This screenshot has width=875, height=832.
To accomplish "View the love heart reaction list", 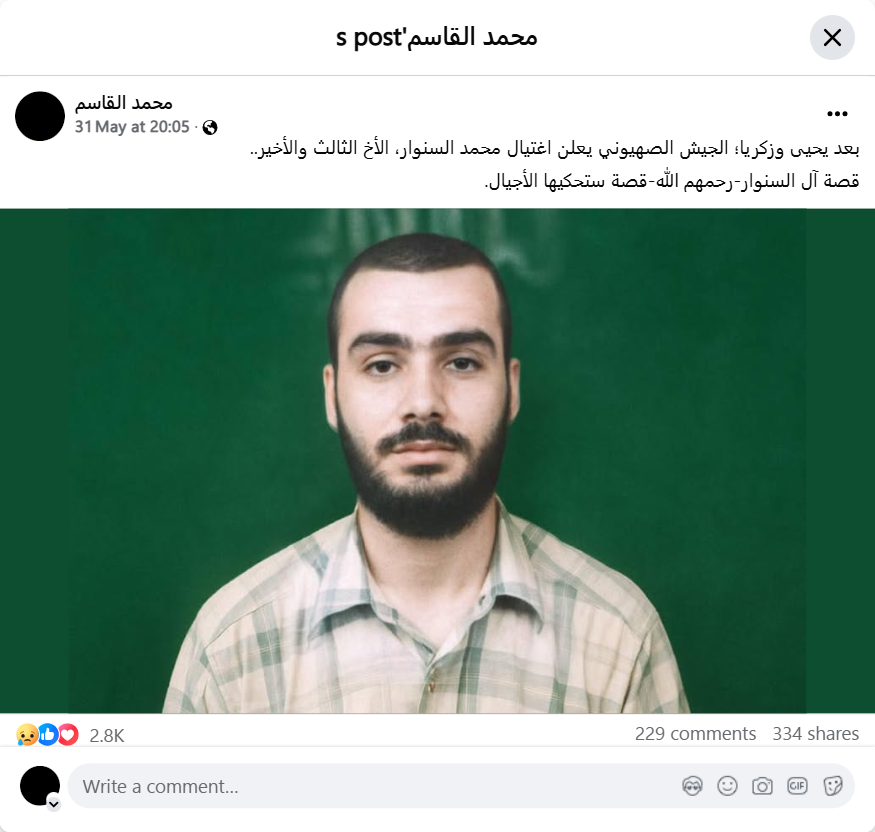I will (68, 734).
